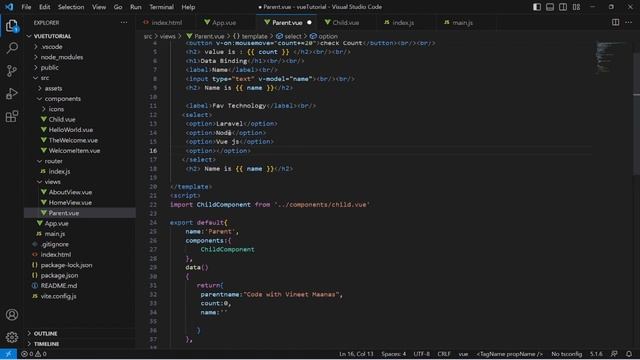Open the Extensions view
Viewport: 640px width, 360px height.
pos(12,116)
